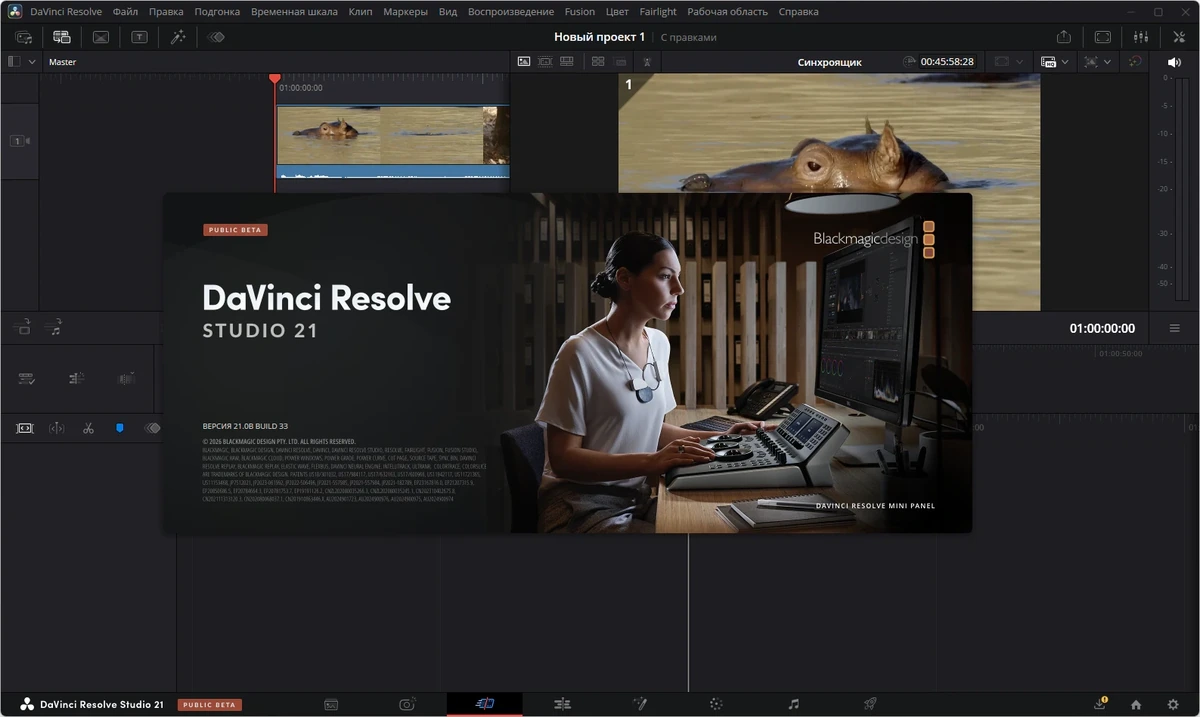
Task: Click the Новый проект 1 project title
Action: (x=599, y=37)
